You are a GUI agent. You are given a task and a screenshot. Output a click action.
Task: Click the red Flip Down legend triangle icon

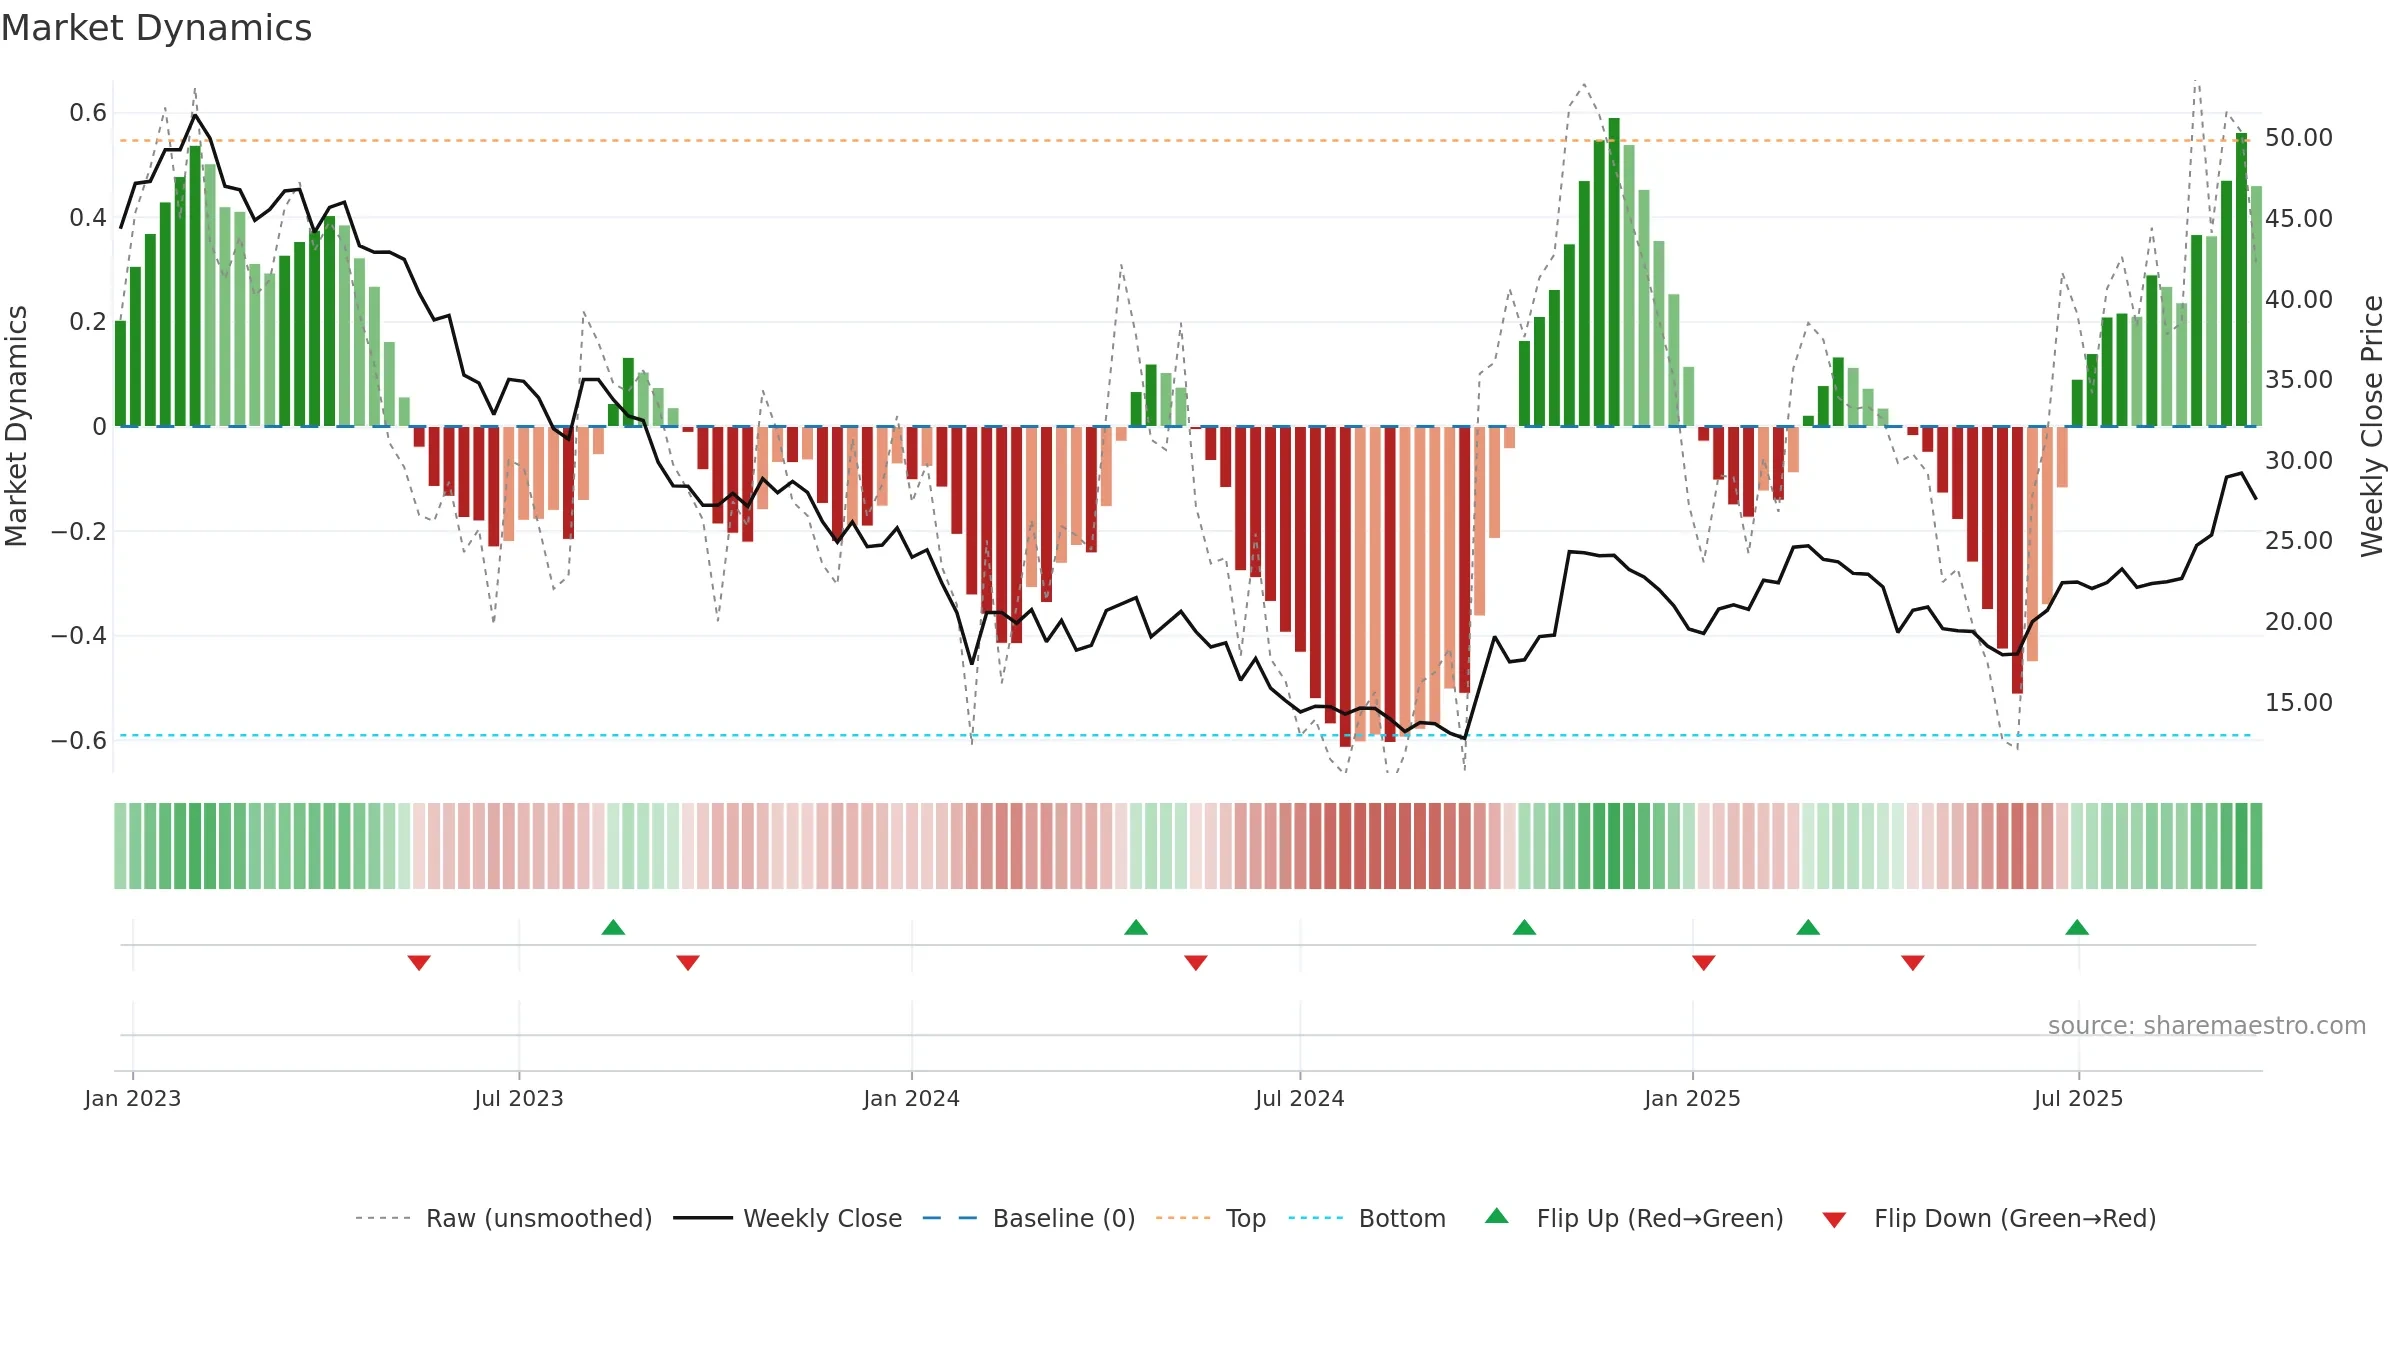(1834, 1220)
